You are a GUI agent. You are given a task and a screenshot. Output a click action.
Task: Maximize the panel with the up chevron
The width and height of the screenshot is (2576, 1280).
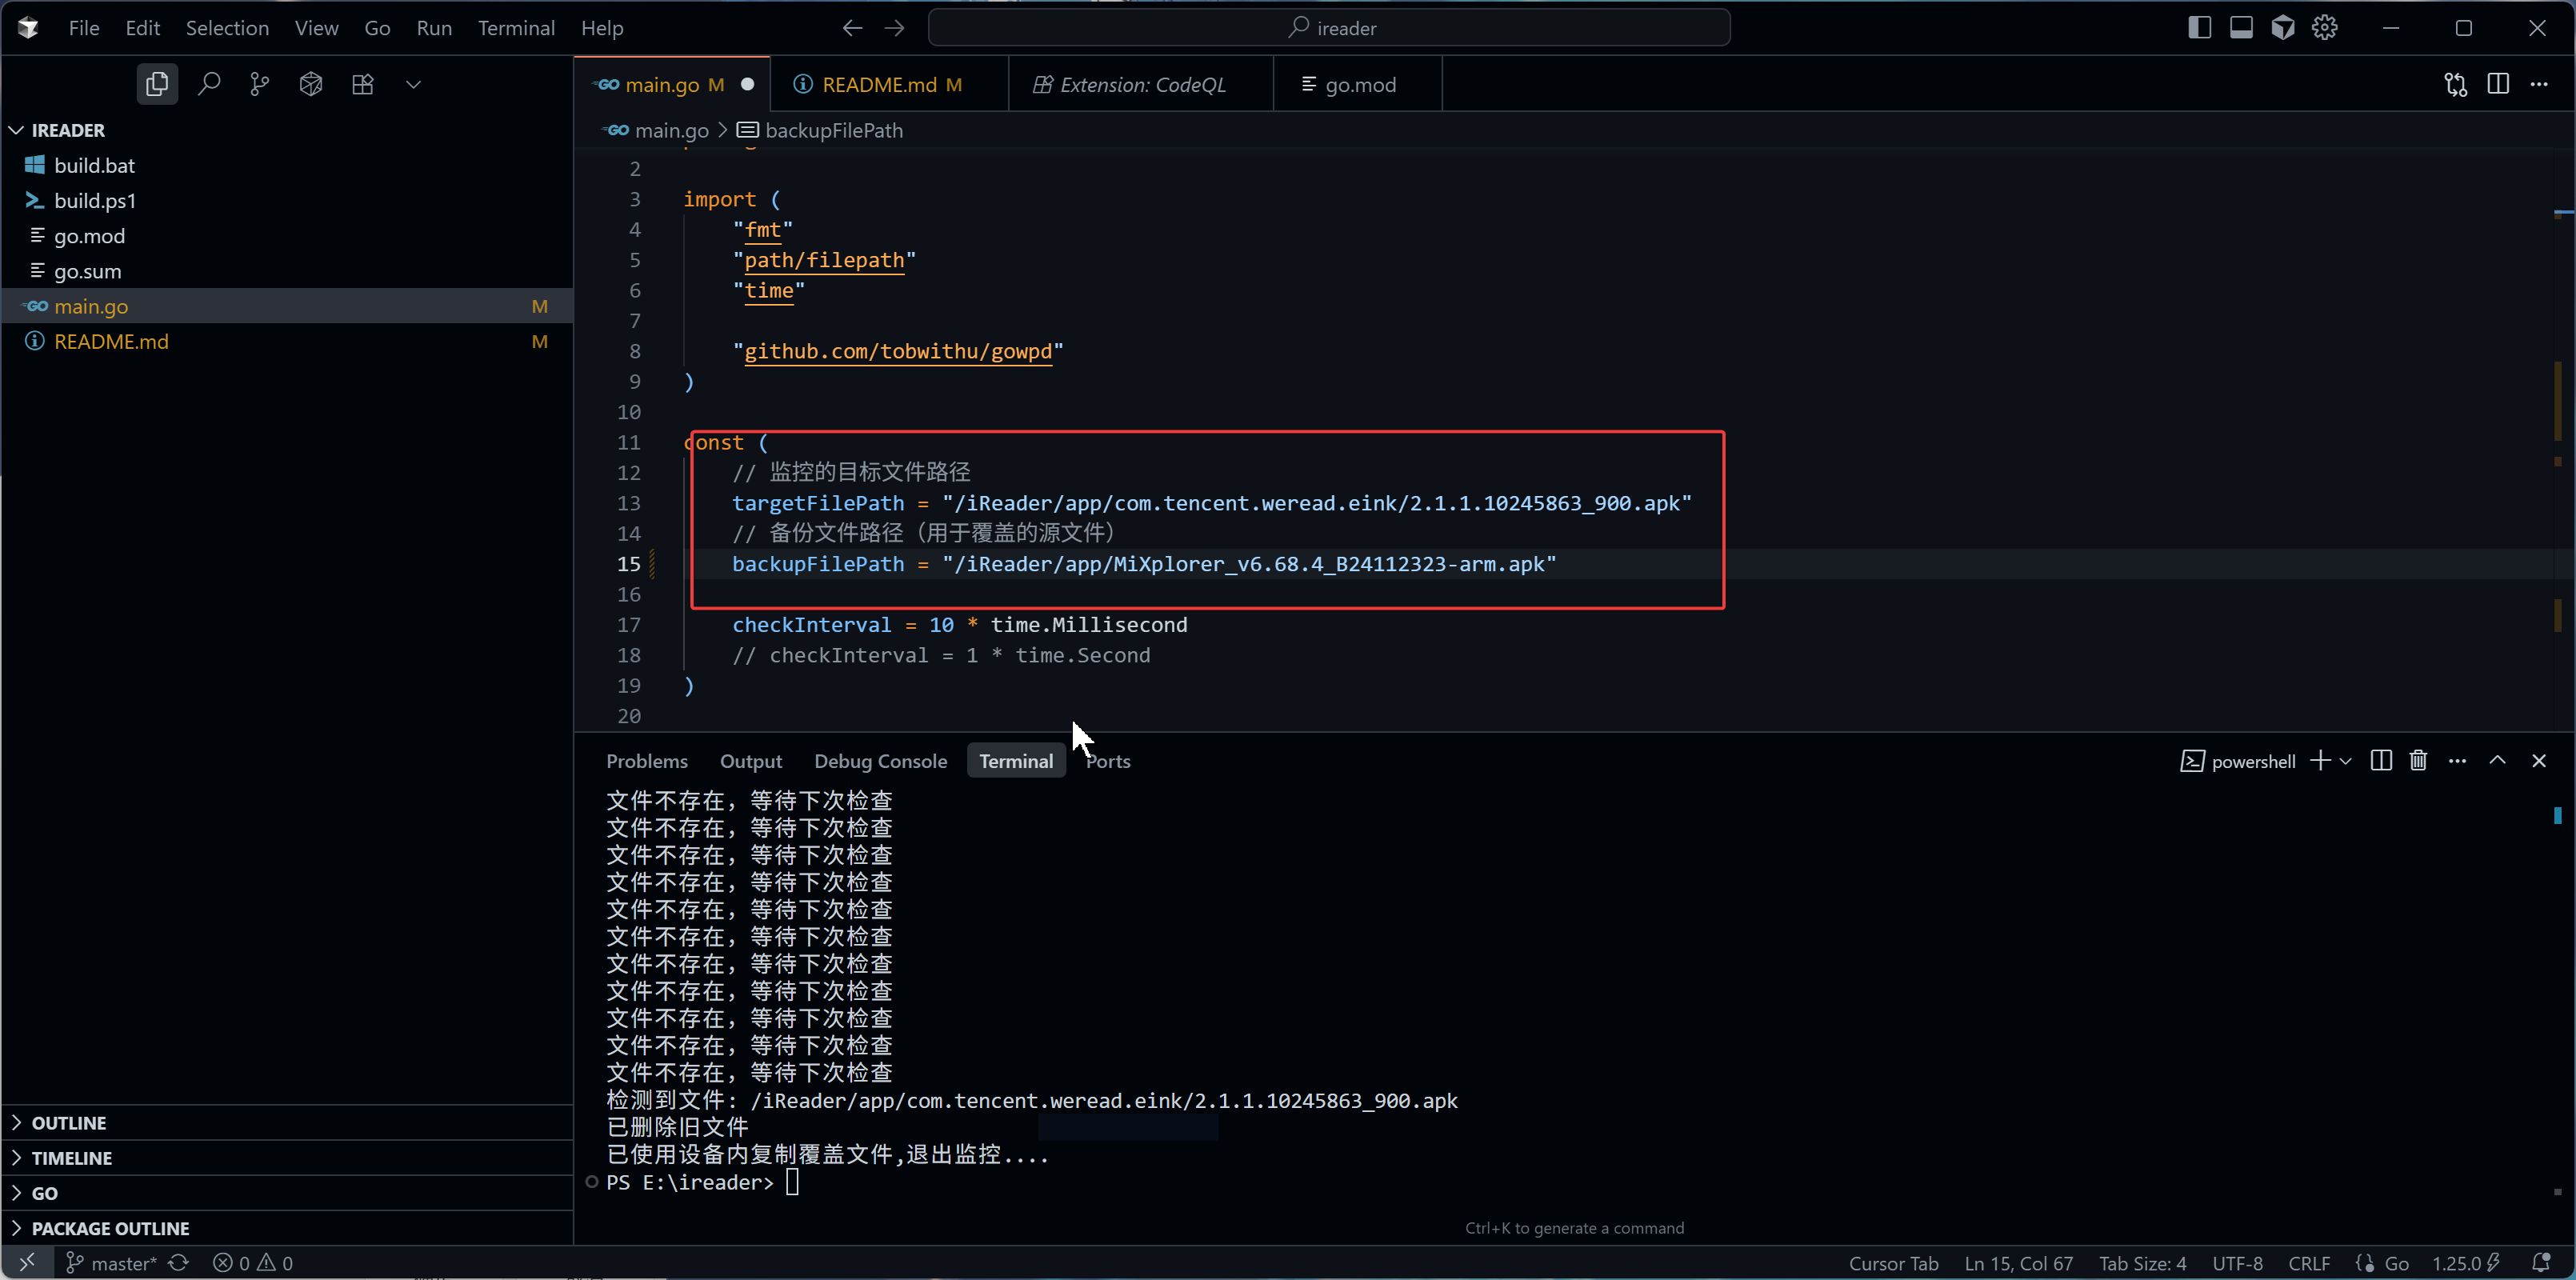[x=2497, y=761]
